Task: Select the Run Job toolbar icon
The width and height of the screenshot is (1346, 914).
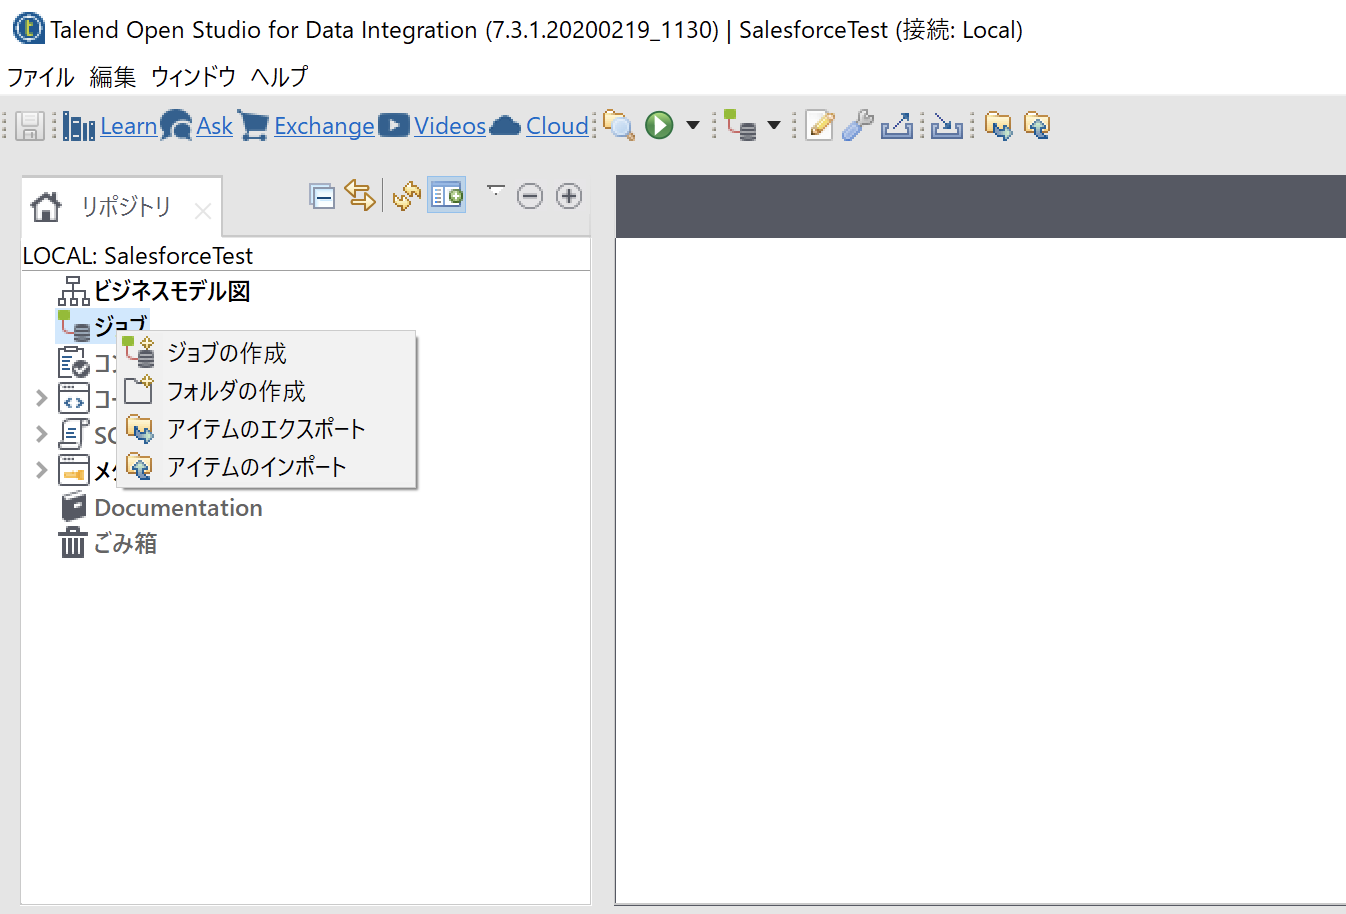Action: tap(658, 125)
